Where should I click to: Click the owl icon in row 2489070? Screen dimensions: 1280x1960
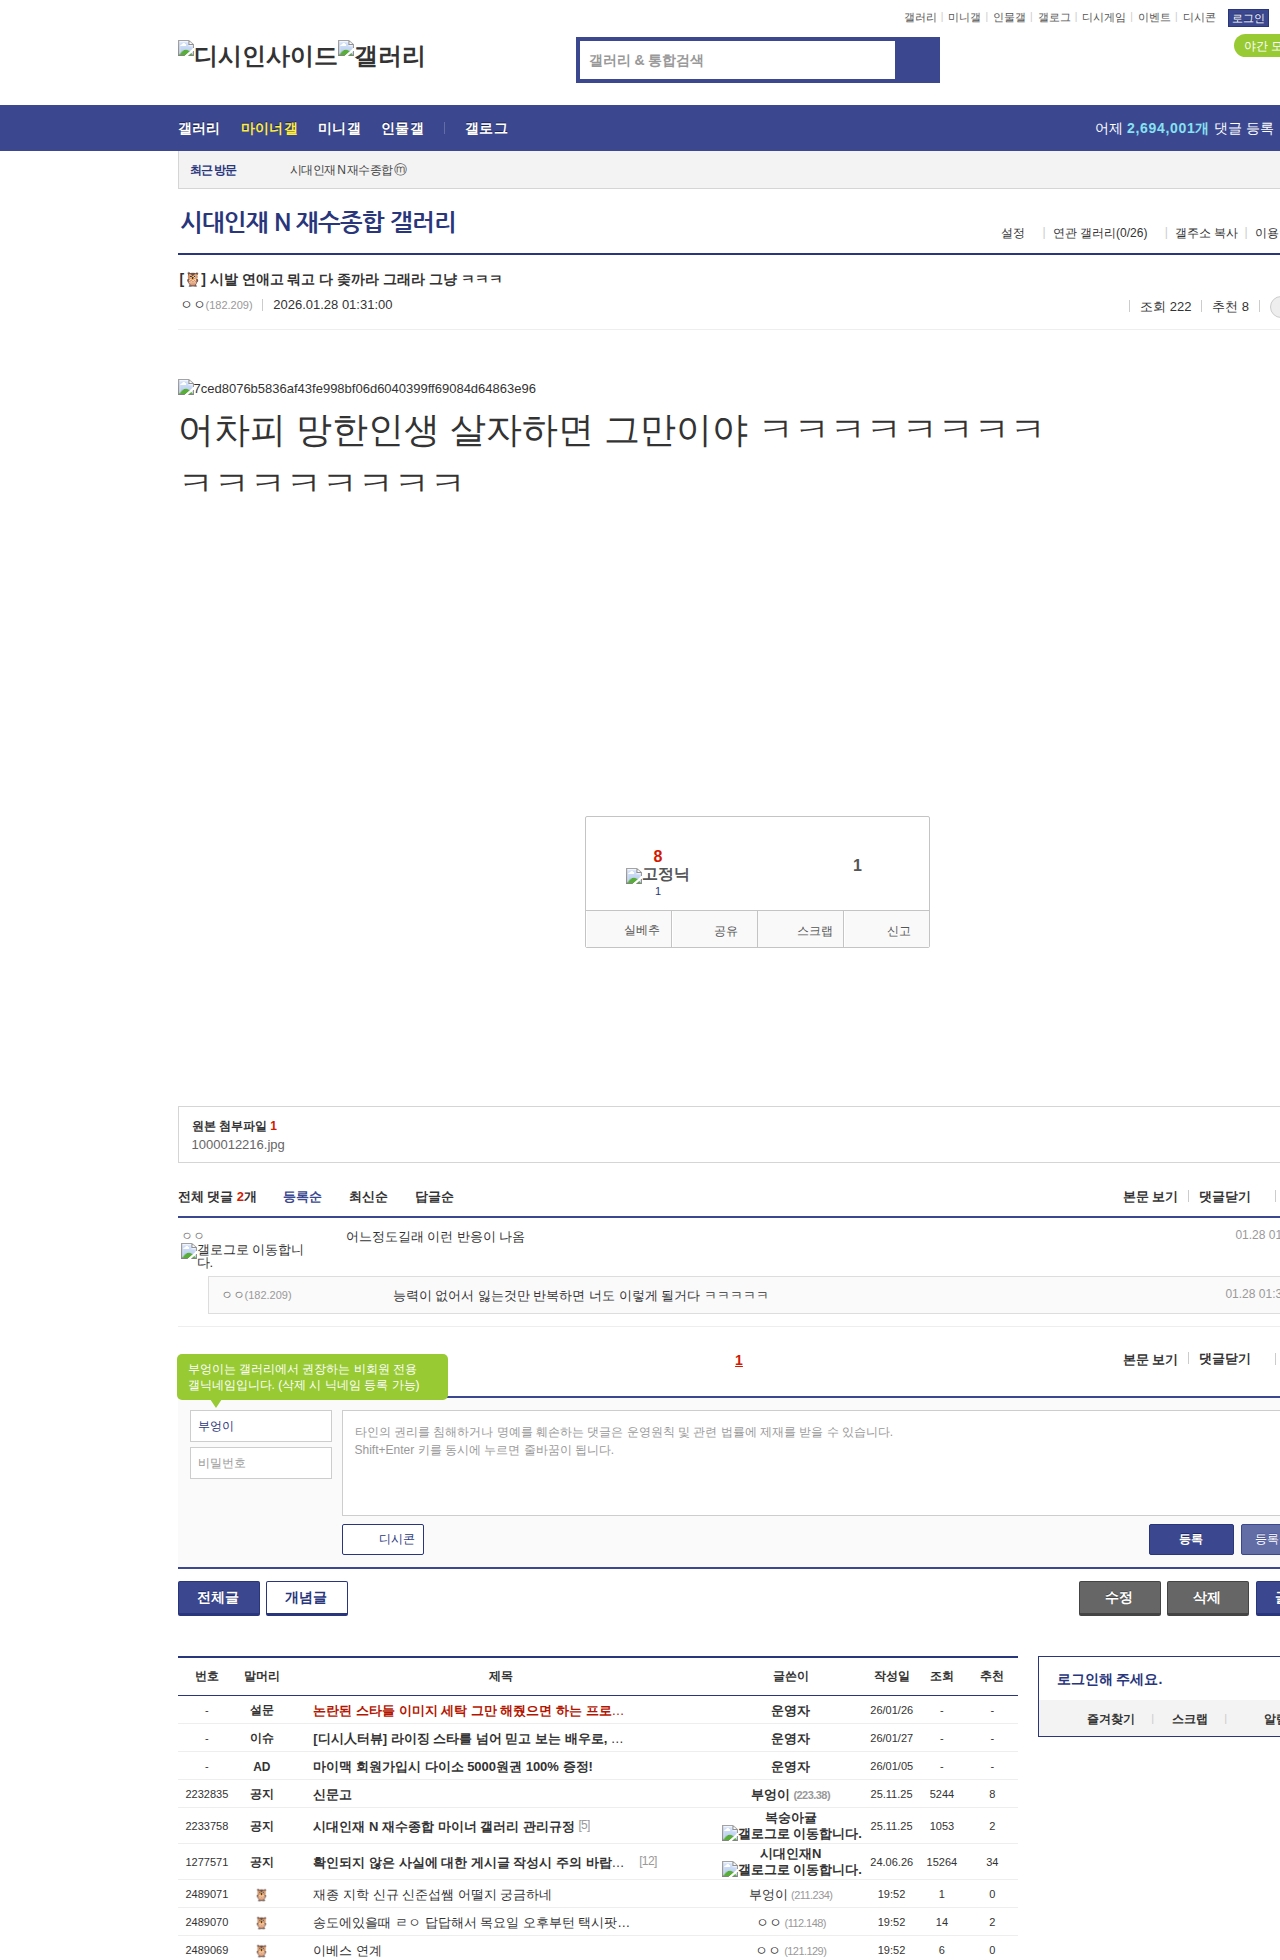[x=261, y=1922]
